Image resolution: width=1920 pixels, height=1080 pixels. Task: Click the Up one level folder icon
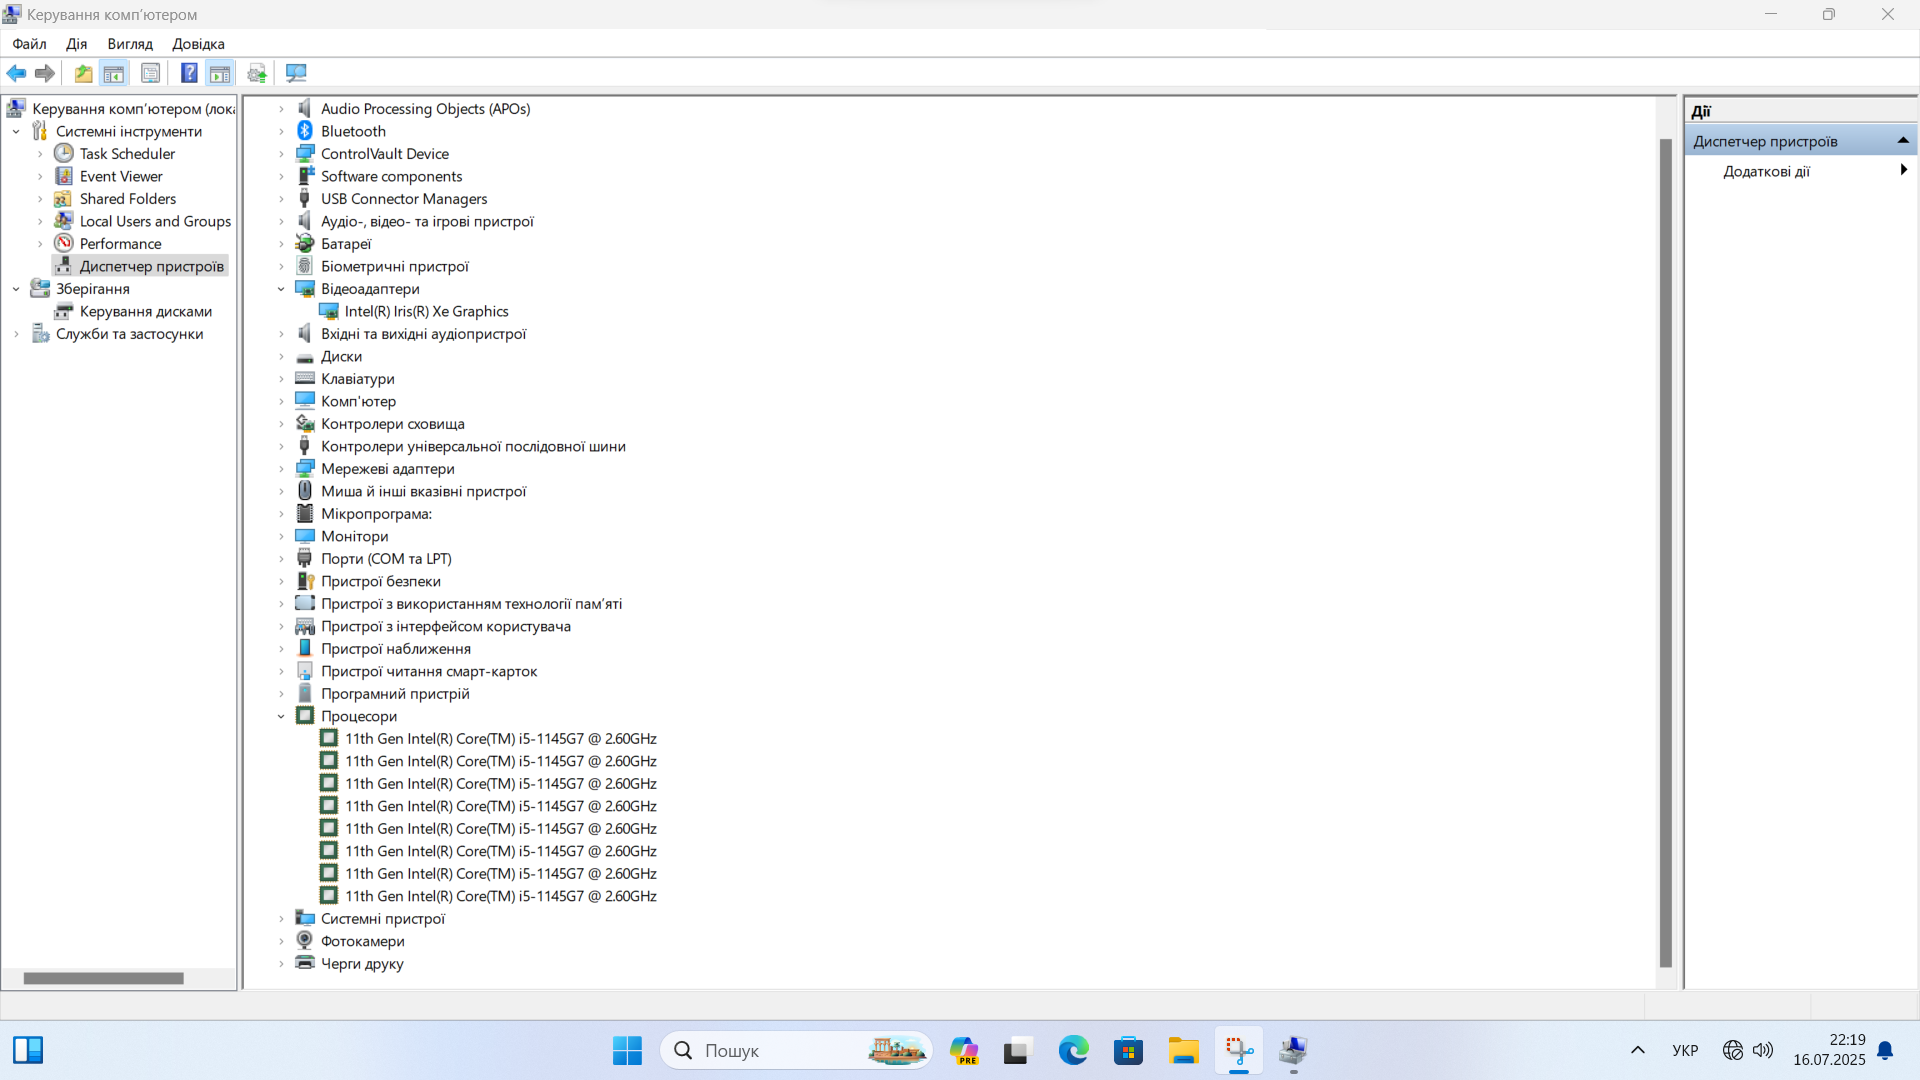coord(83,73)
